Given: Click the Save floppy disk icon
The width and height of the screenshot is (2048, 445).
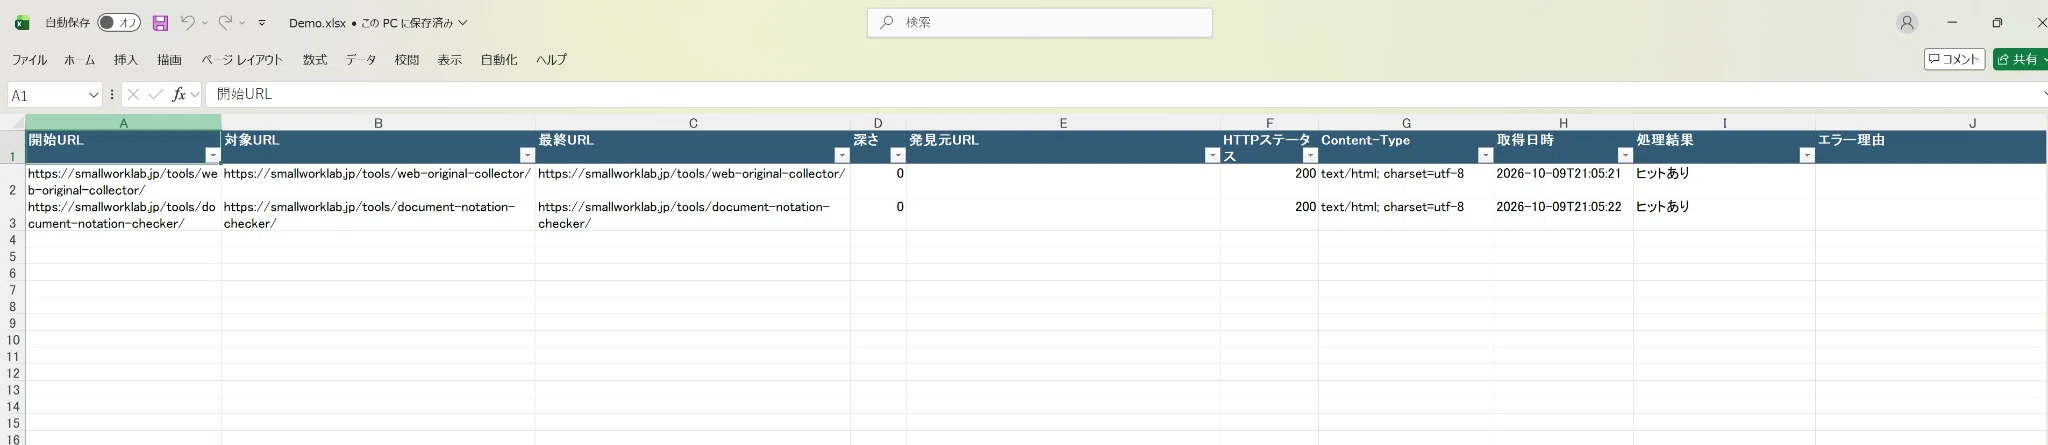Looking at the screenshot, I should (x=160, y=22).
